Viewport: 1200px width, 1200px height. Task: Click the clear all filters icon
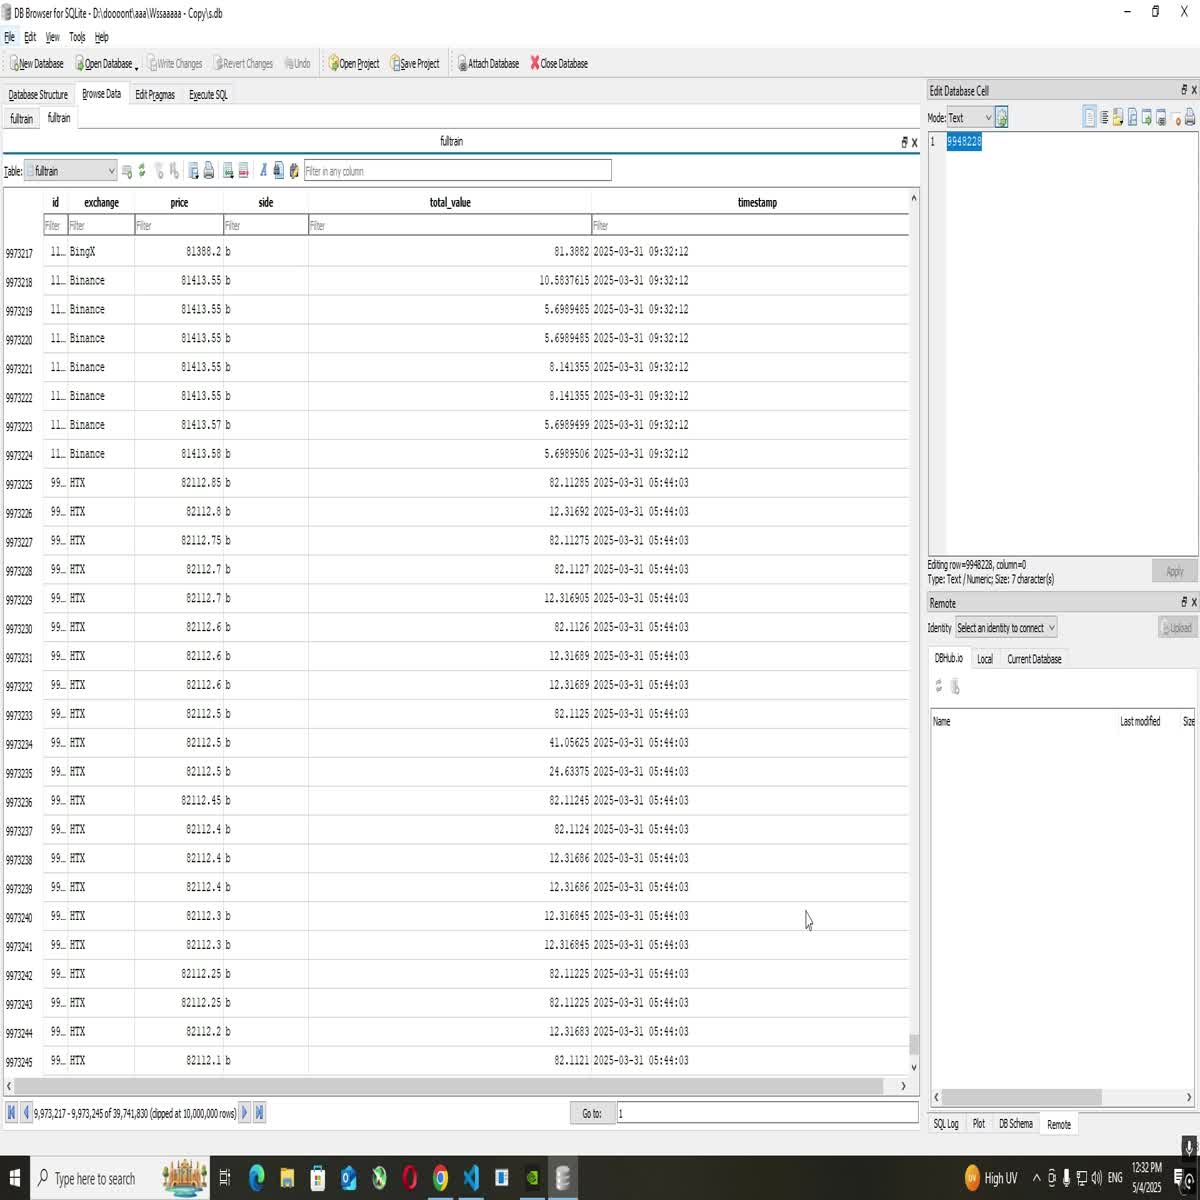158,171
